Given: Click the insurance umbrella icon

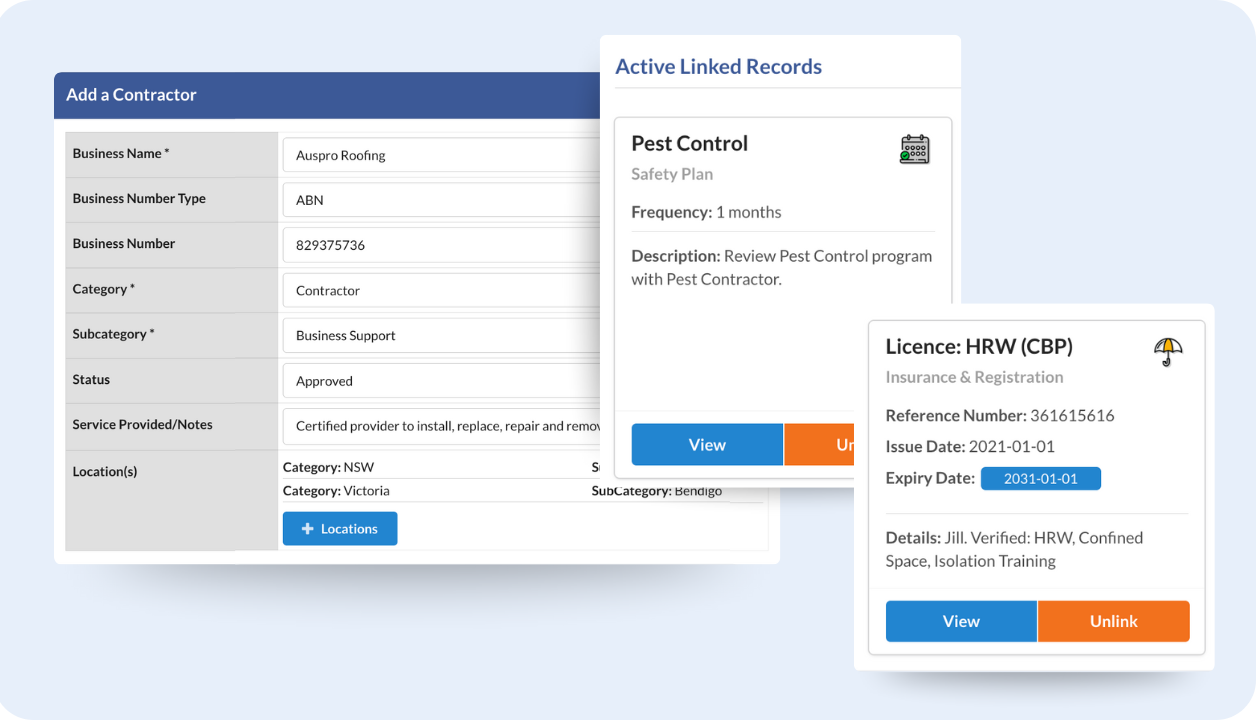Looking at the screenshot, I should [1168, 351].
